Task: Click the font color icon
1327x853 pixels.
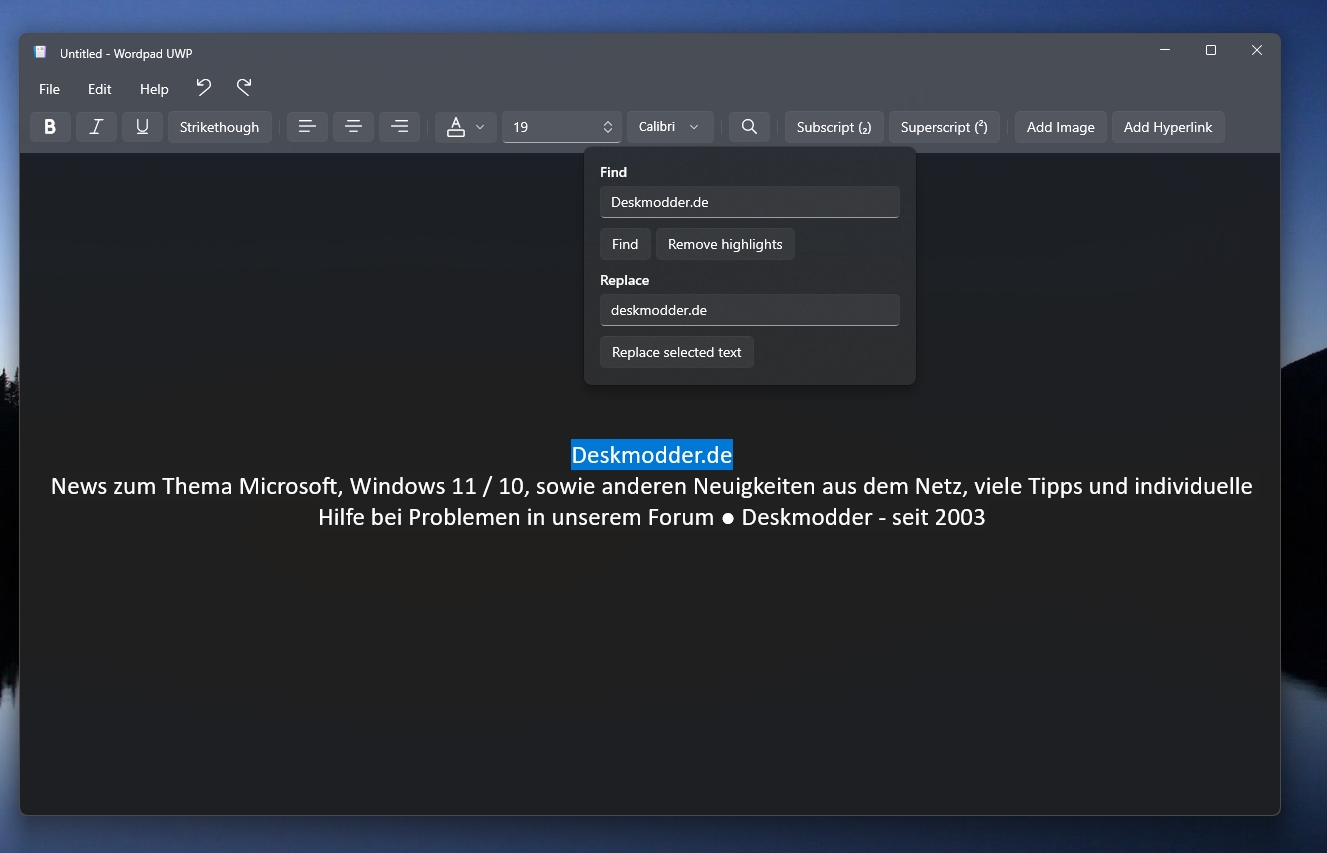Action: pyautogui.click(x=456, y=127)
